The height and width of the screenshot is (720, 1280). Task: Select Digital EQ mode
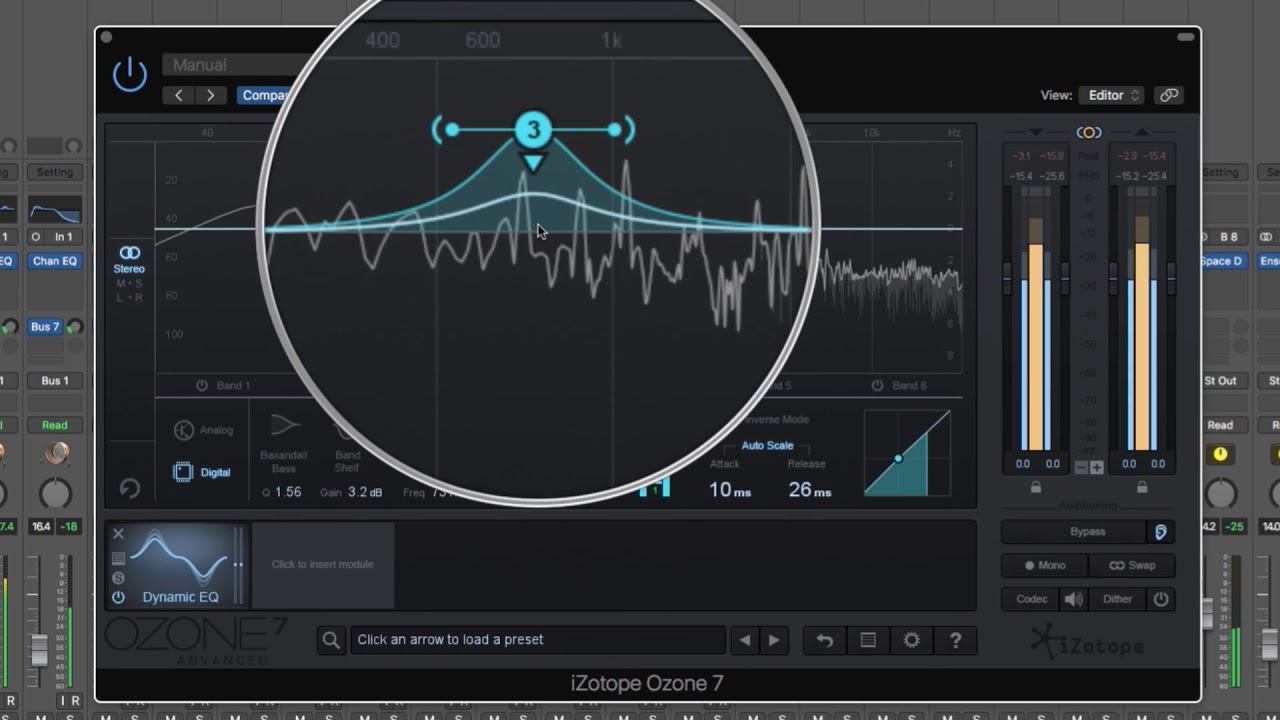tap(203, 472)
